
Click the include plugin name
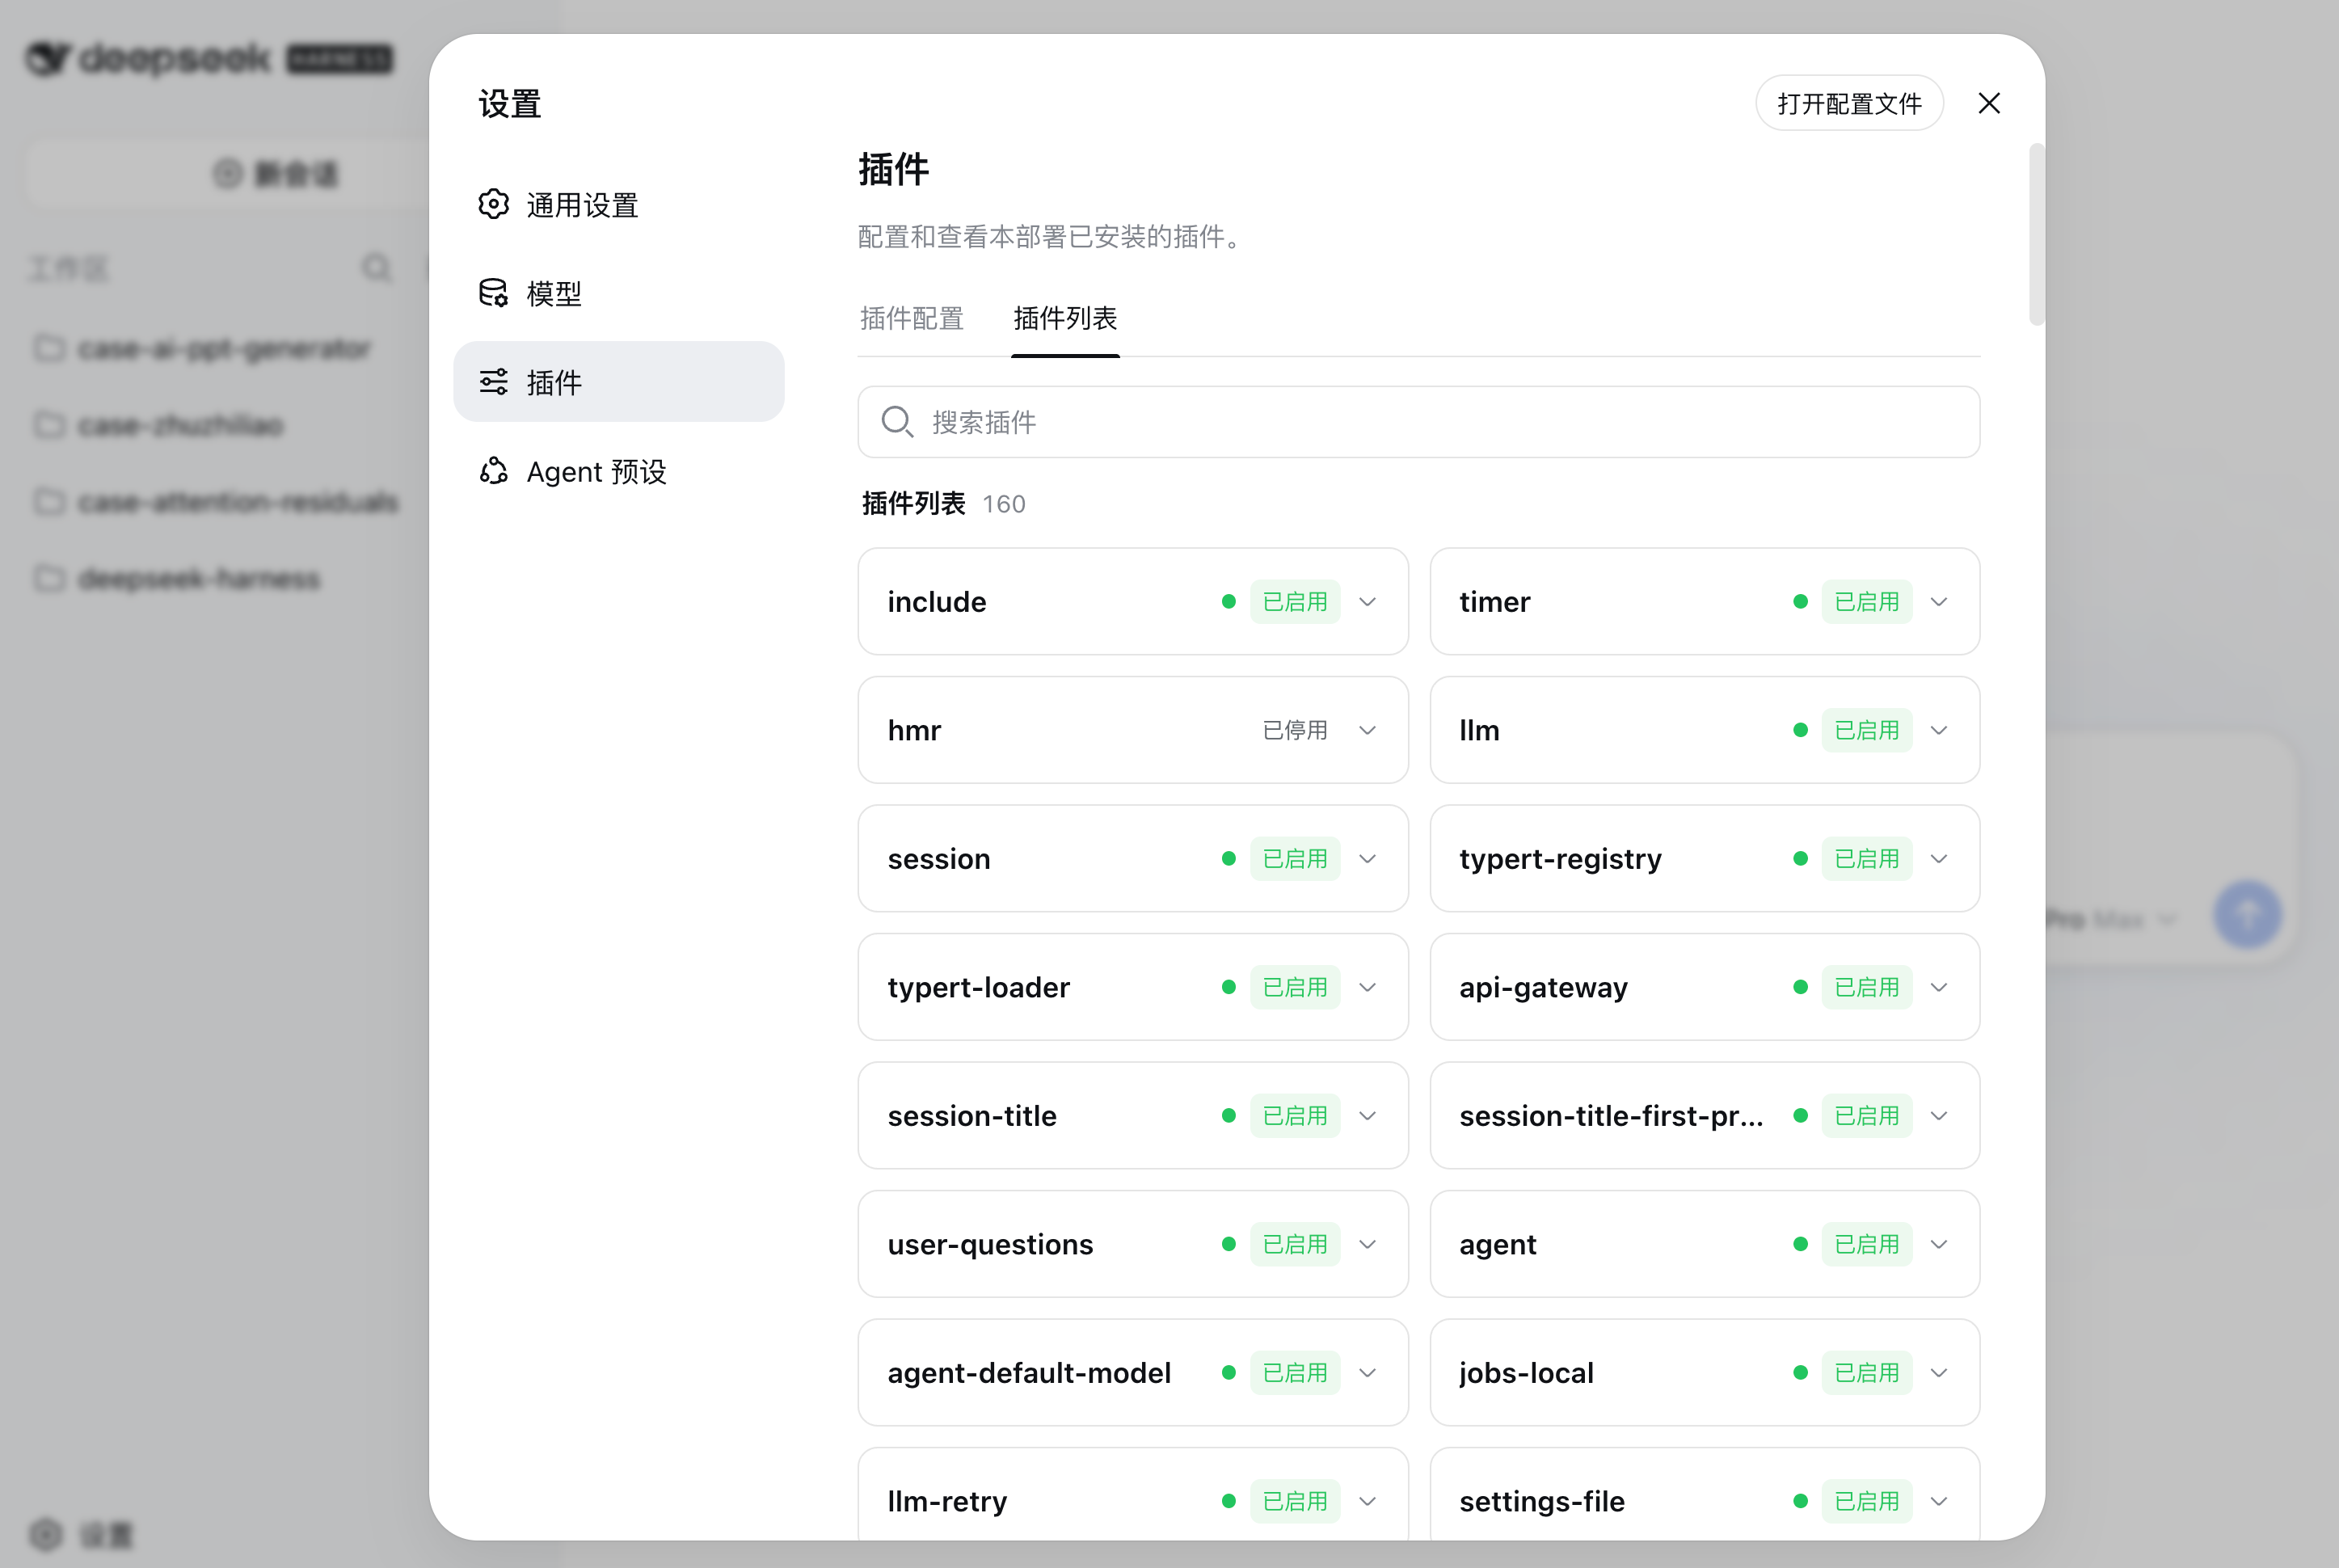click(x=937, y=601)
